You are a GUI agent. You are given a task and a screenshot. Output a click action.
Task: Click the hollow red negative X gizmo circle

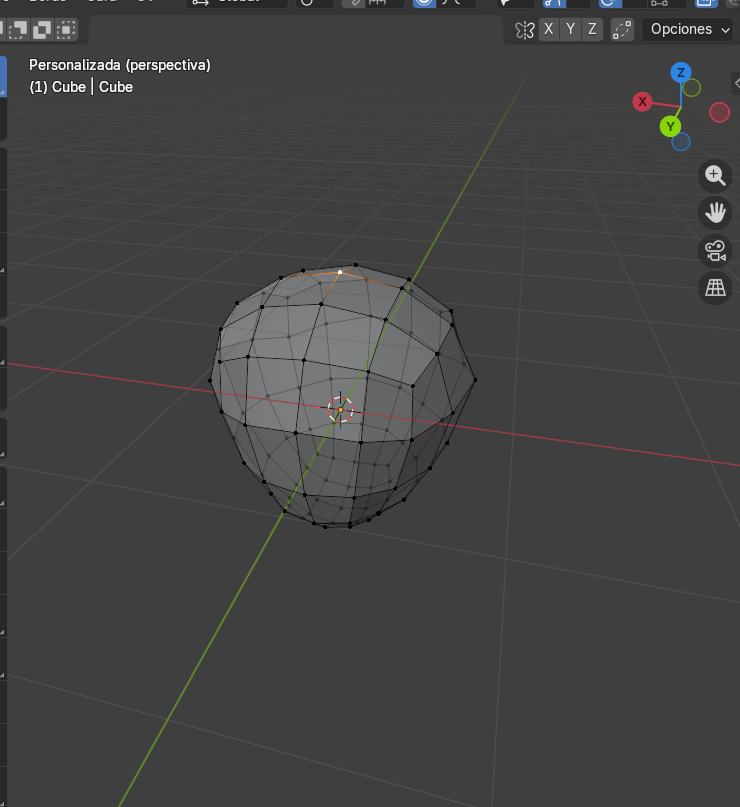pos(719,112)
